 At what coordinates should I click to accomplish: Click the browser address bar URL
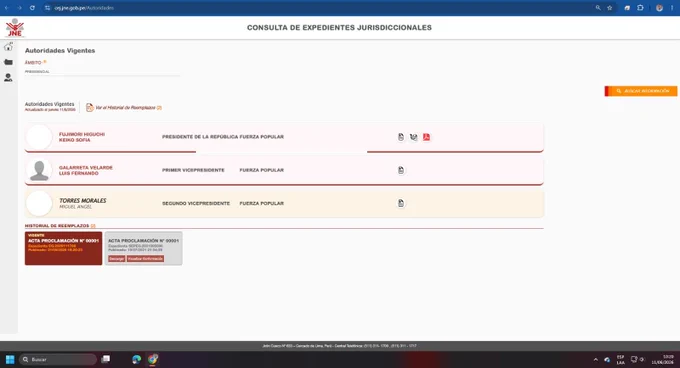tap(84, 8)
